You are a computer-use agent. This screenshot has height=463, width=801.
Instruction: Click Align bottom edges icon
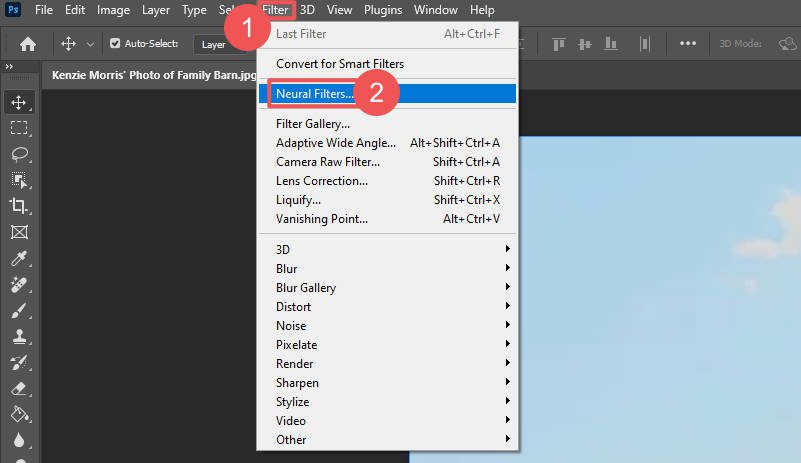tap(610, 44)
